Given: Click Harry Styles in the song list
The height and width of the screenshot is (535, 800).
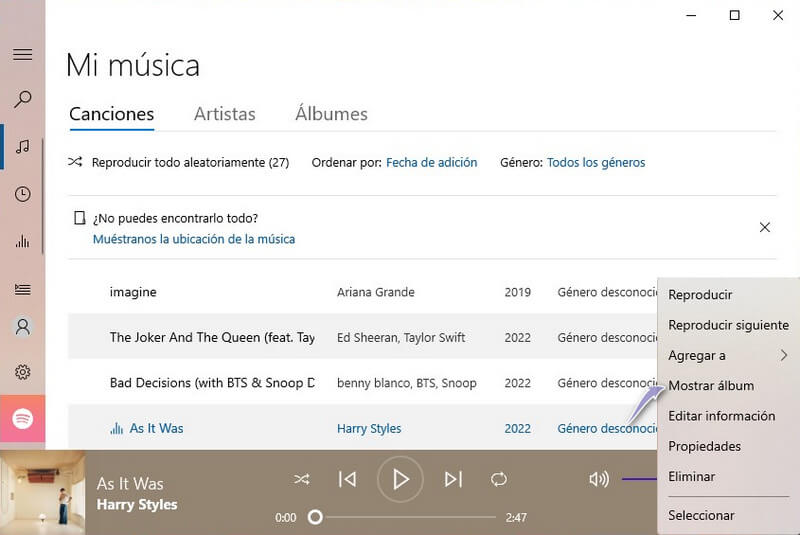Looking at the screenshot, I should tap(369, 428).
